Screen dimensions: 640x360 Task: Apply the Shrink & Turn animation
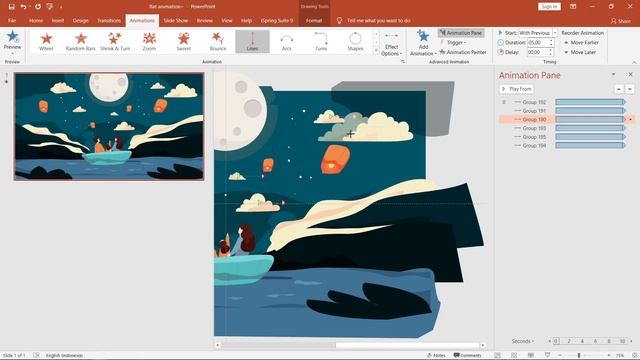coord(115,42)
